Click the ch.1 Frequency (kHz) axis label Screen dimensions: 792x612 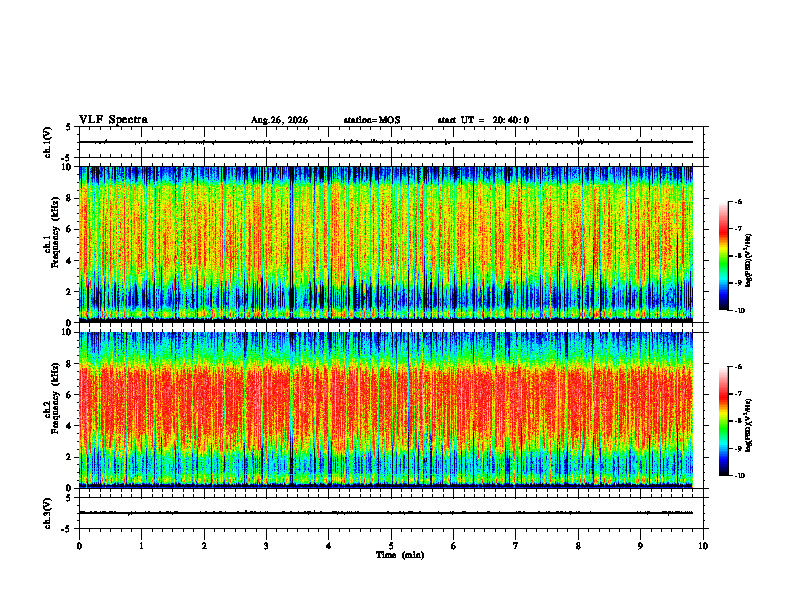[52, 244]
